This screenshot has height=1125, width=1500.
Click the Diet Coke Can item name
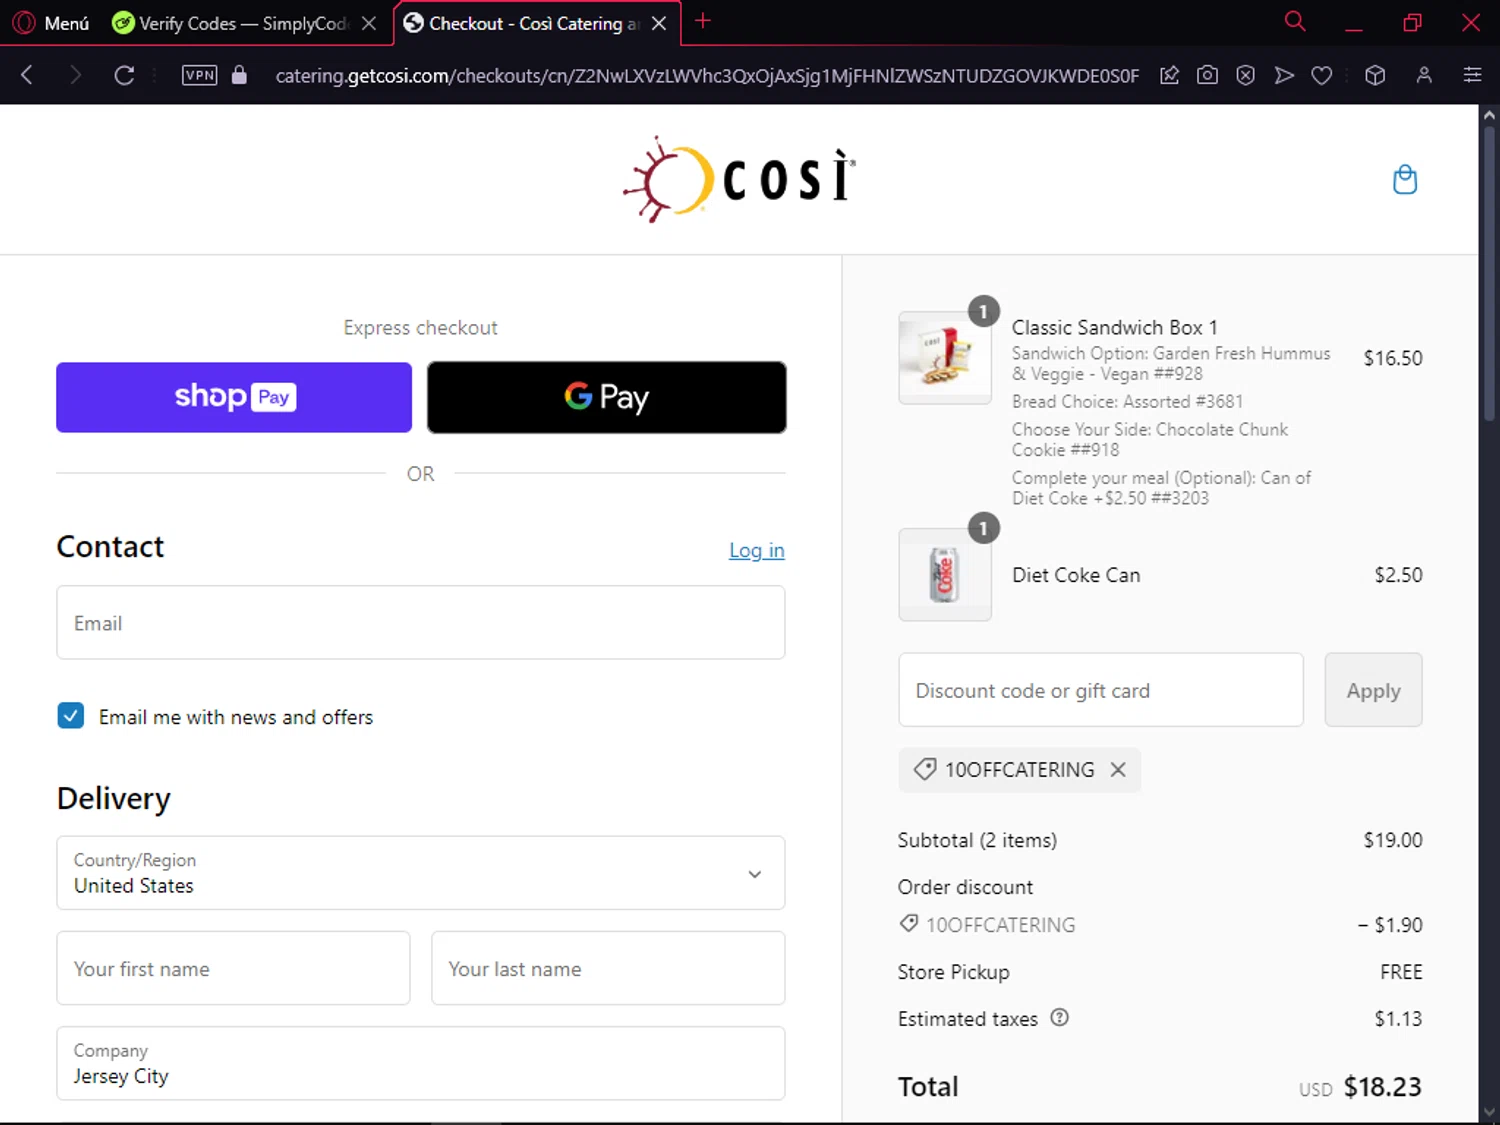1076,575
